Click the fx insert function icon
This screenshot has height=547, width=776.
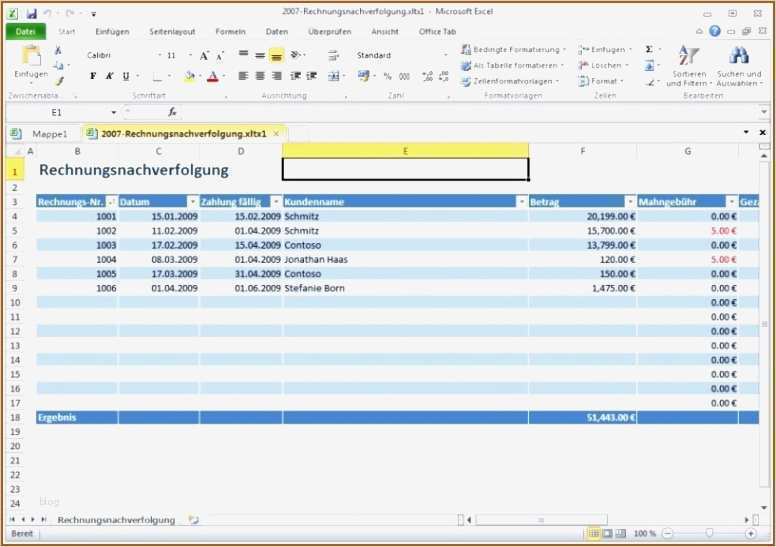tap(172, 112)
